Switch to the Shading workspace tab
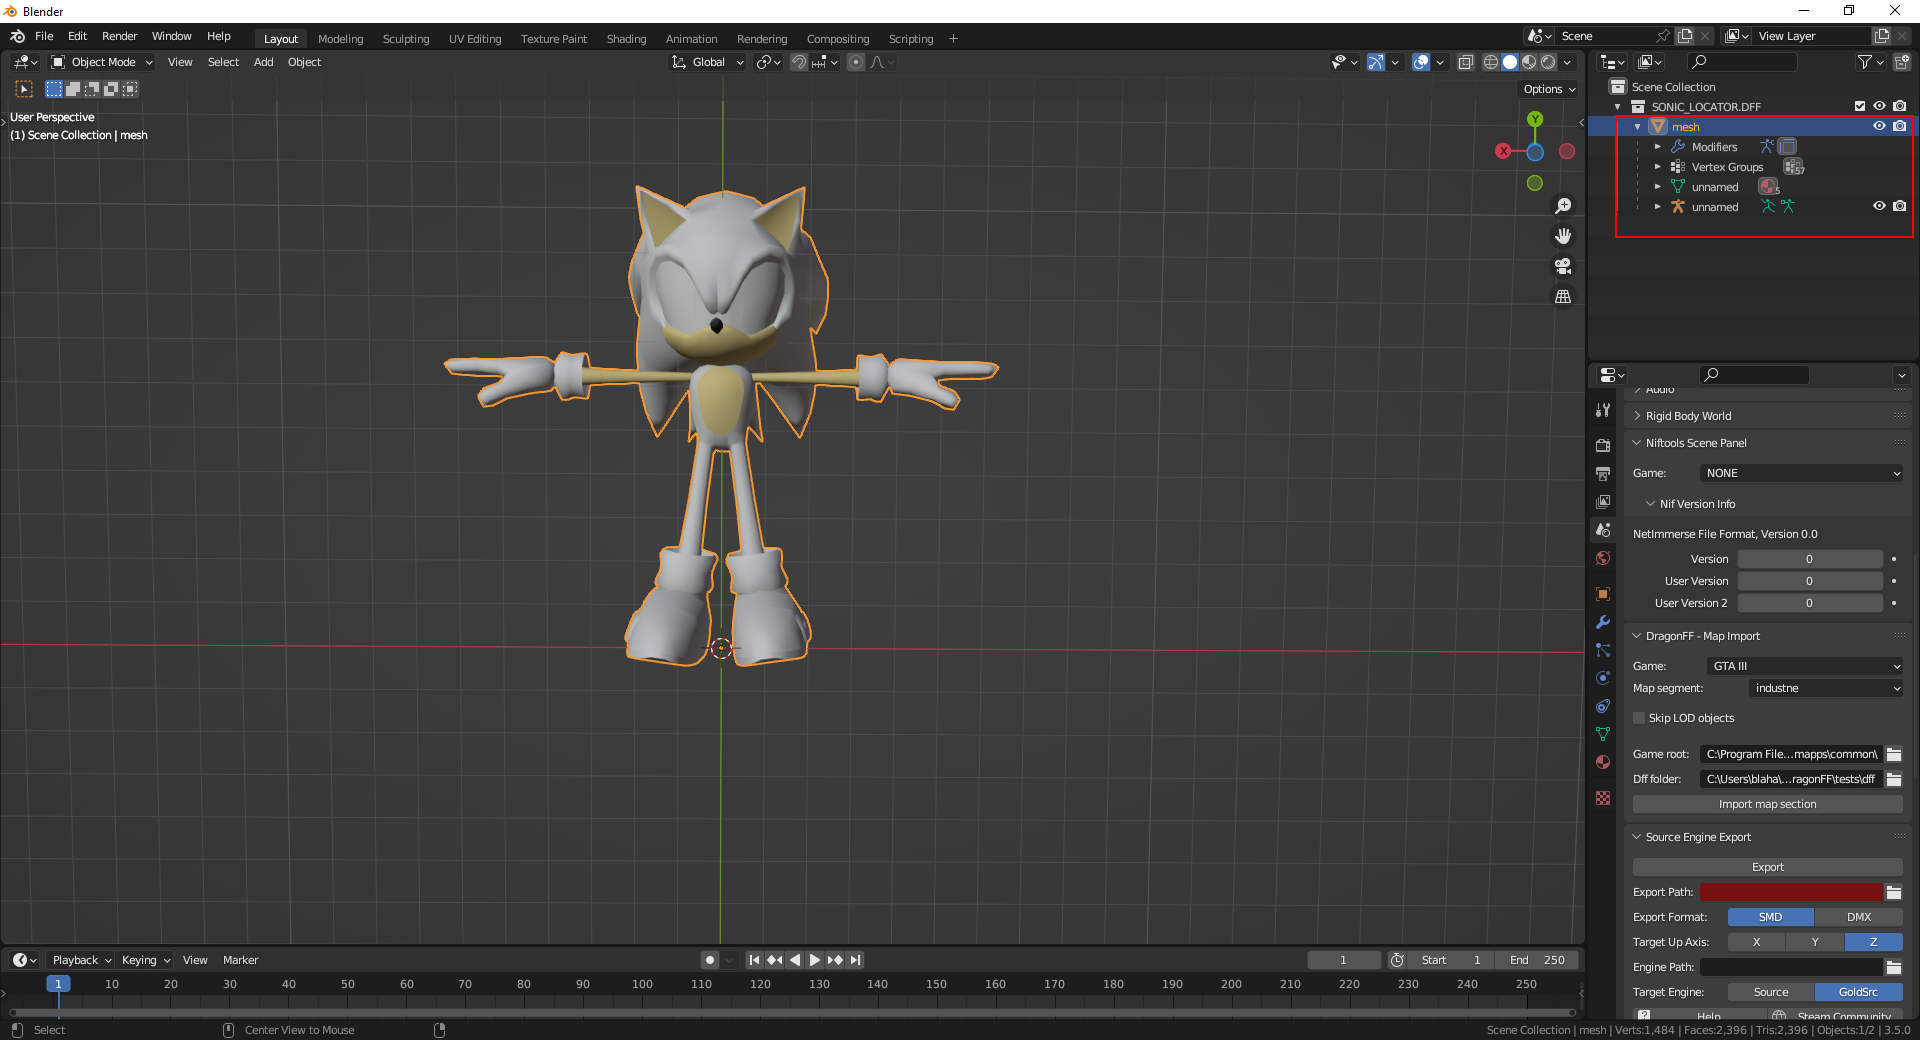 point(626,39)
